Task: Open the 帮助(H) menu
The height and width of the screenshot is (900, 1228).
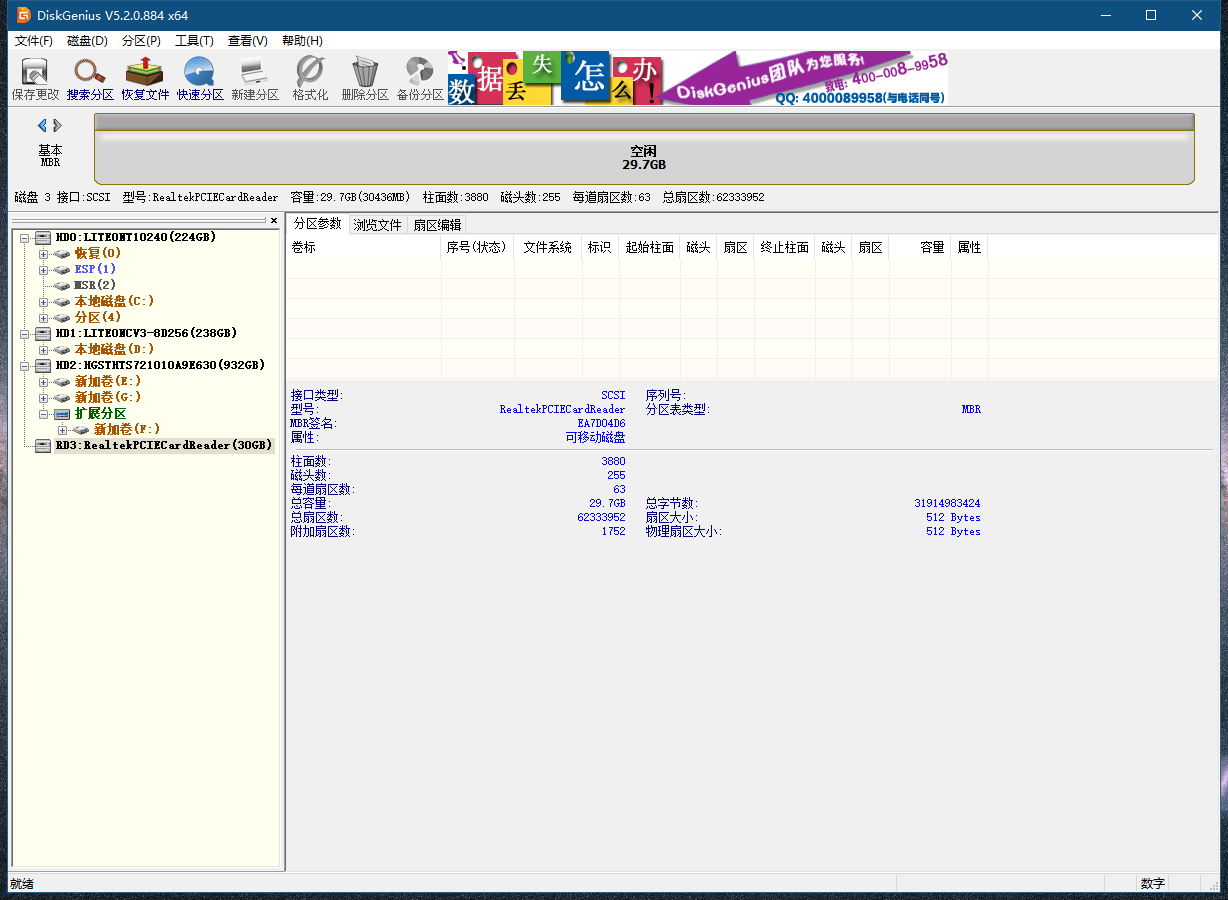Action: coord(302,41)
